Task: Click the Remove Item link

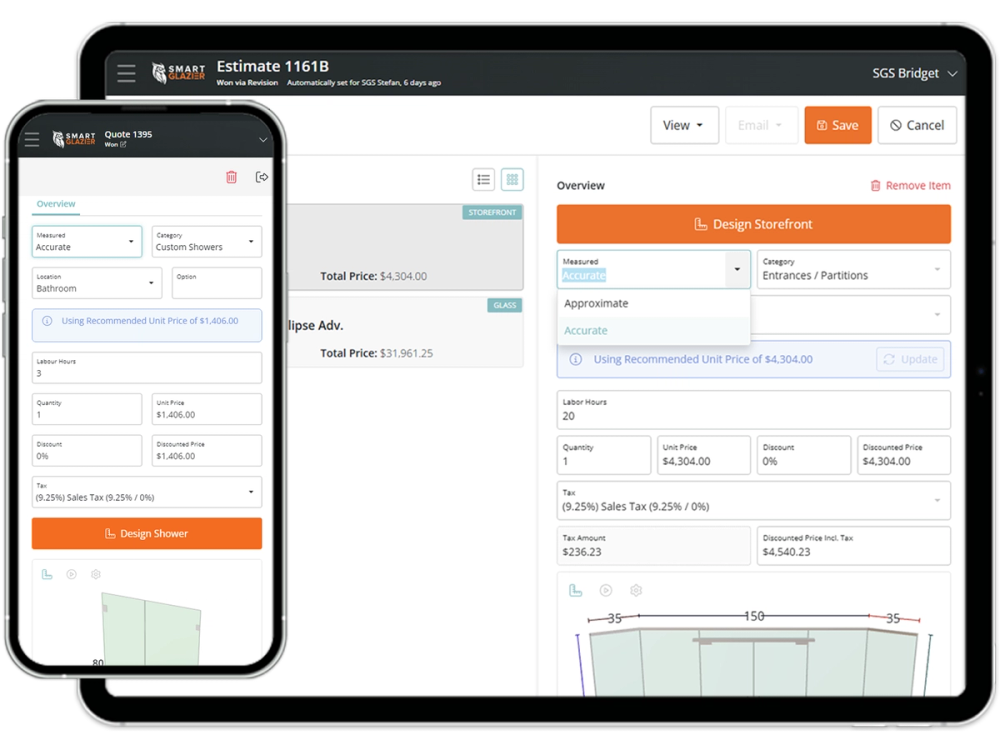Action: [910, 185]
